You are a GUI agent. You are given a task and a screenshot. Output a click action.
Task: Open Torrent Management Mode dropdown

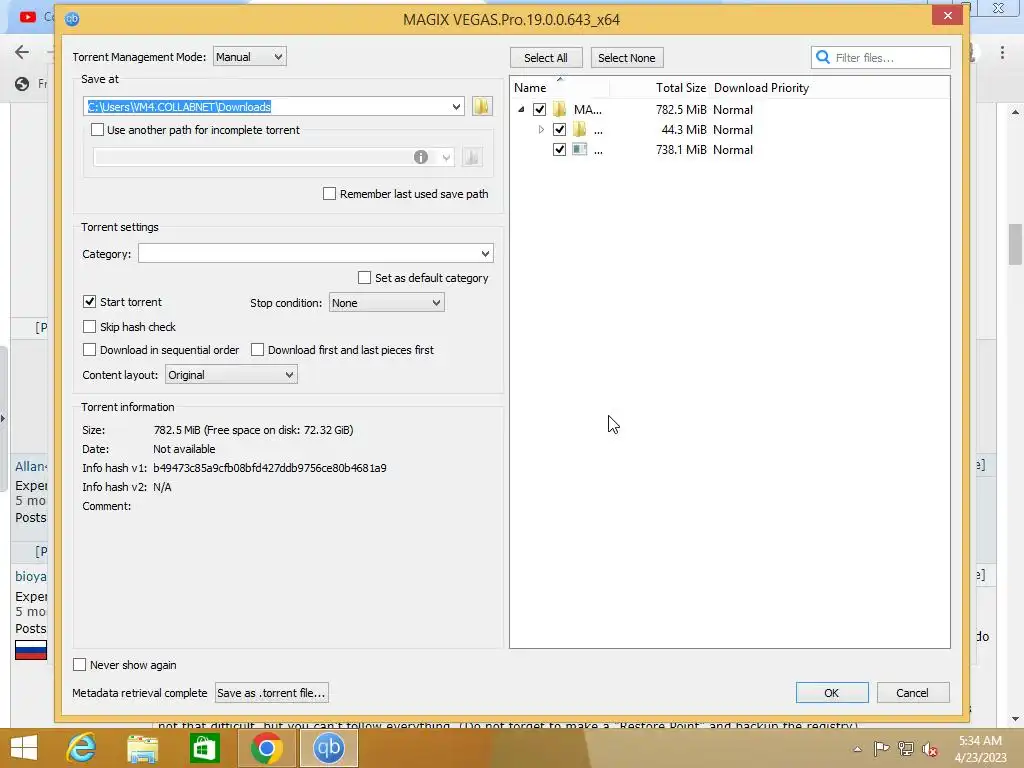click(249, 57)
